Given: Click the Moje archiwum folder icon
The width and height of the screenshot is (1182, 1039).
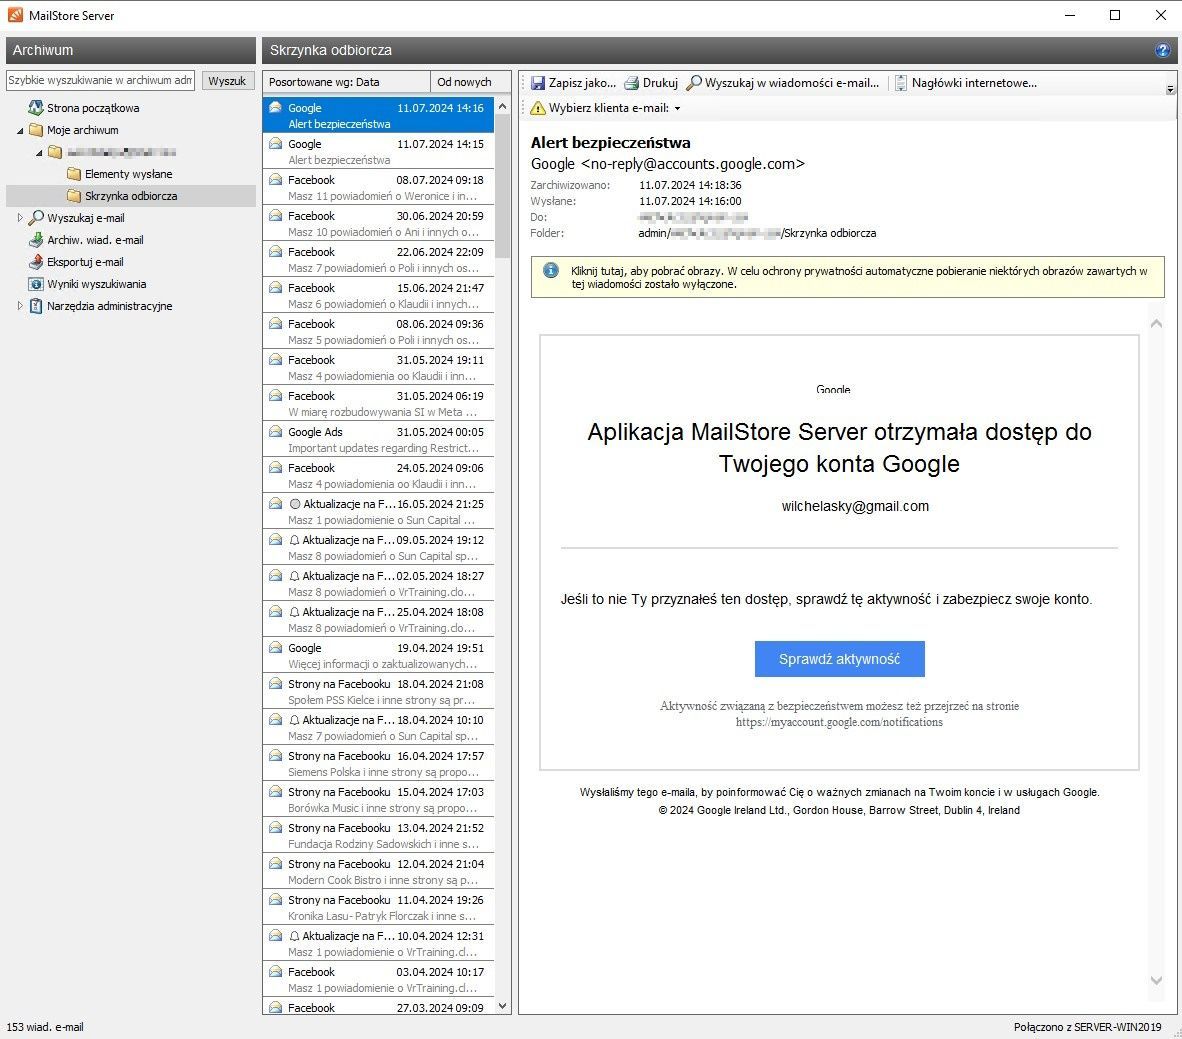Looking at the screenshot, I should [x=35, y=130].
